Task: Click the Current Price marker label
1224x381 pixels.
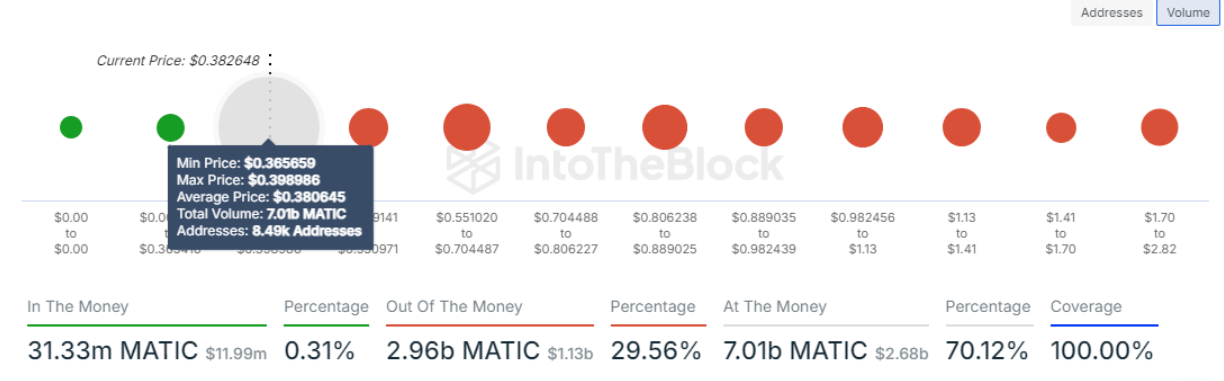Action: pyautogui.click(x=178, y=61)
